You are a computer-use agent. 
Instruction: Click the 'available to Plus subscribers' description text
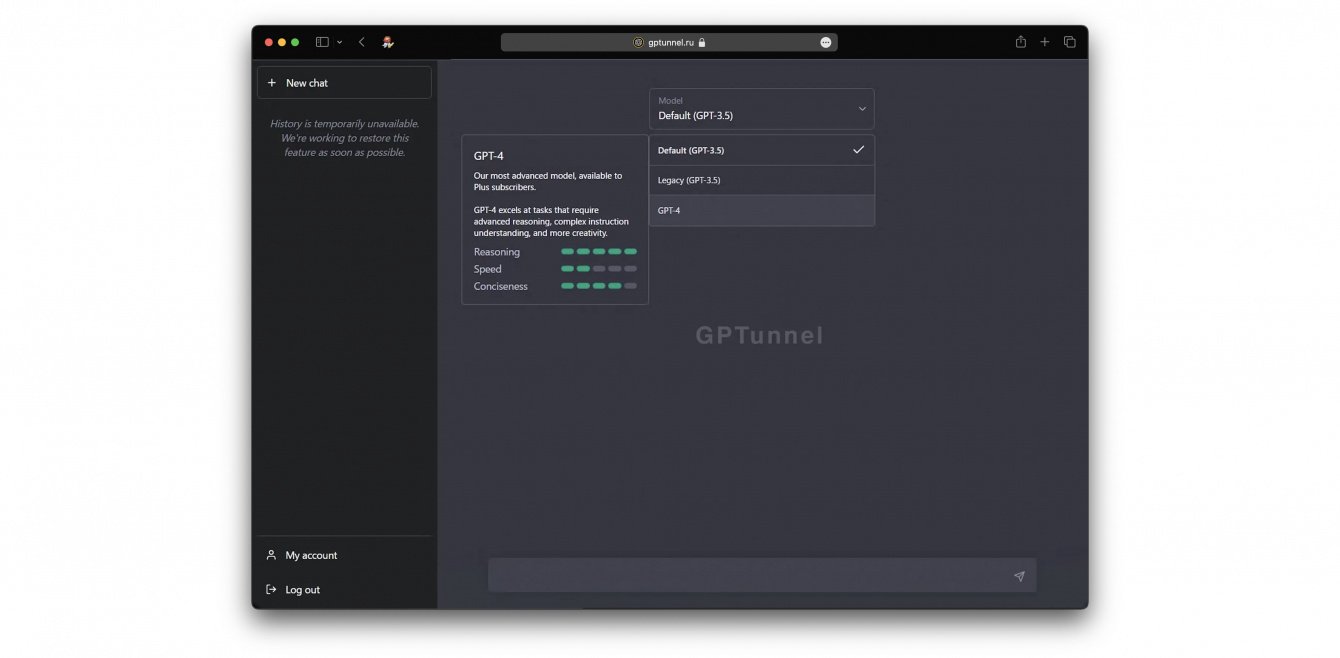point(548,181)
